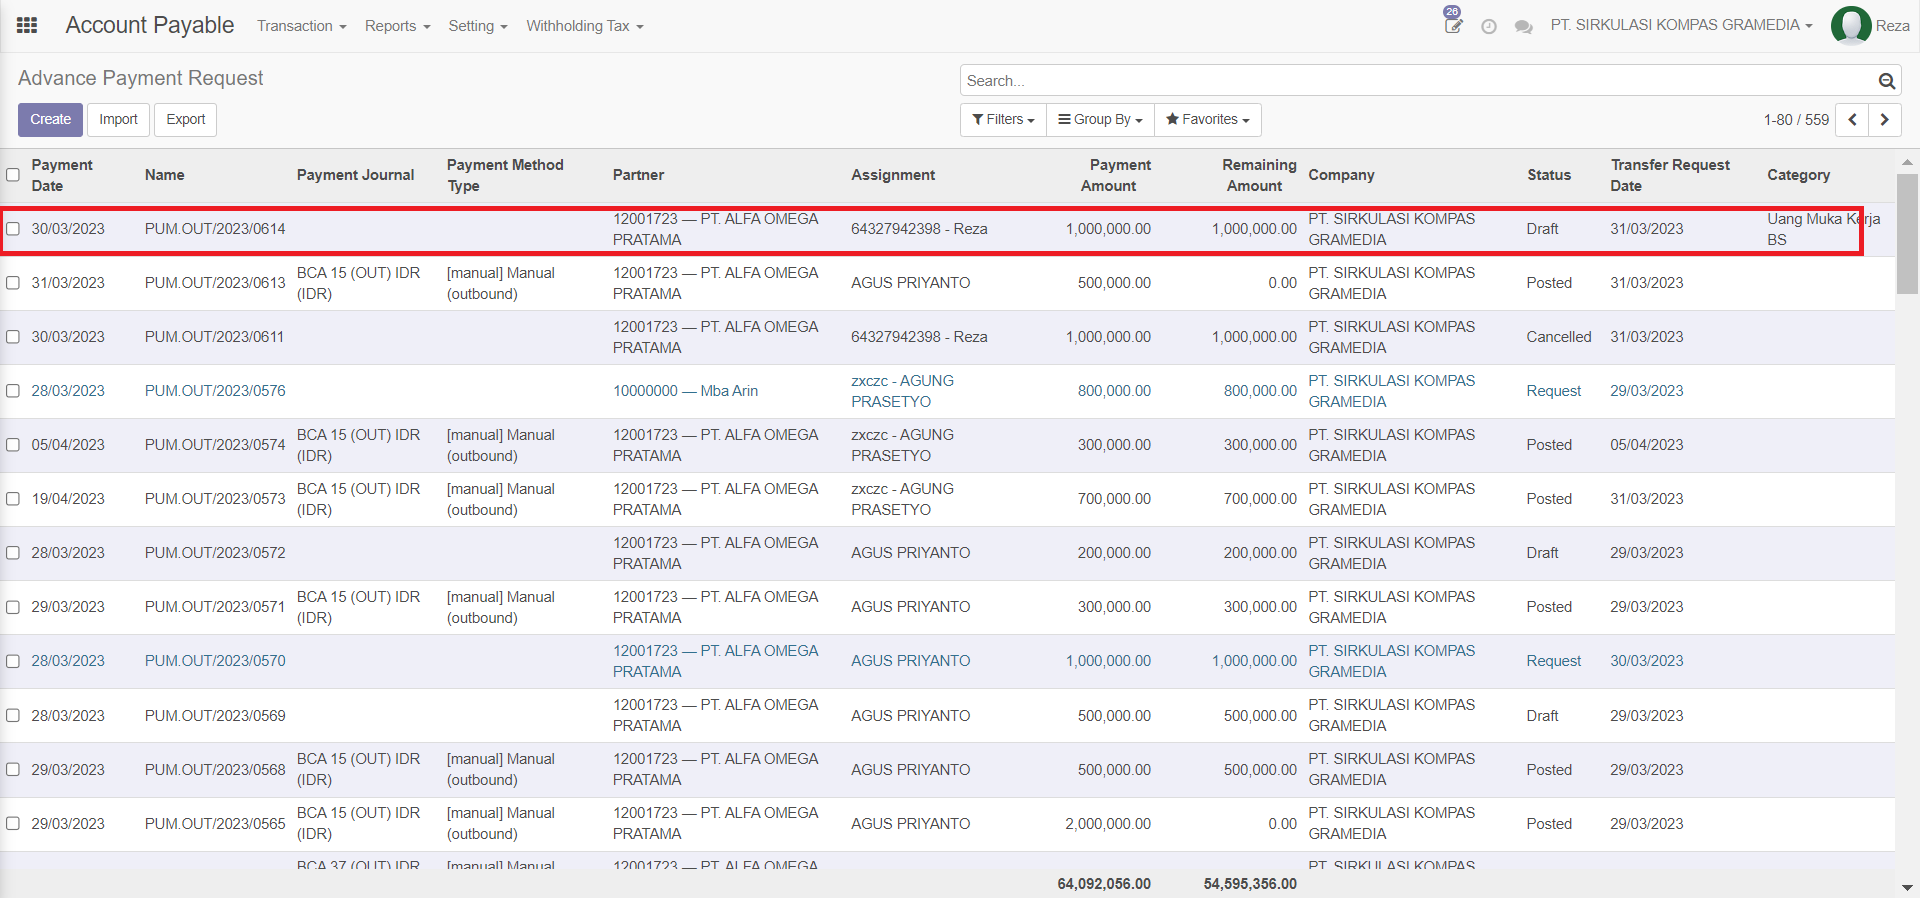
Task: Open company selector PT. SIRKULASI KOMPAS GRAMEDIA
Action: (1681, 25)
